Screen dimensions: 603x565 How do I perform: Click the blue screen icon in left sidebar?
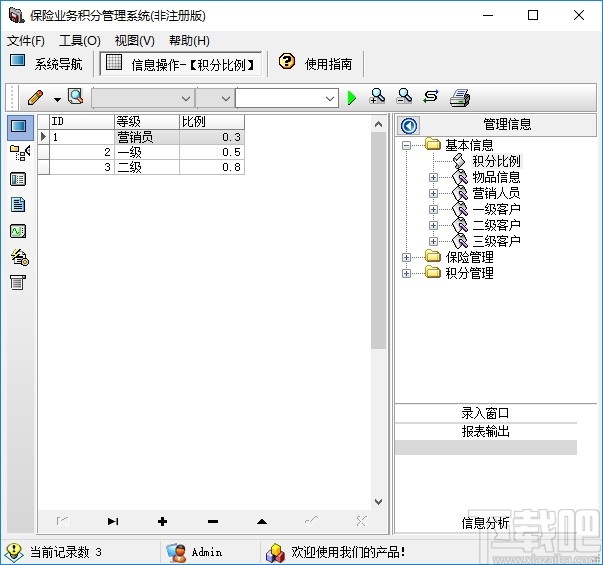coord(19,127)
